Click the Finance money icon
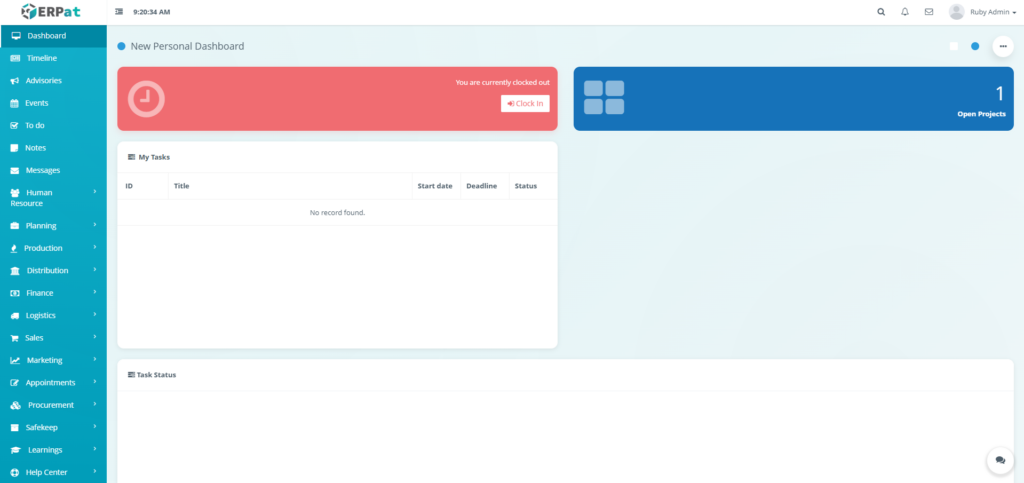1024x483 pixels. [15, 293]
